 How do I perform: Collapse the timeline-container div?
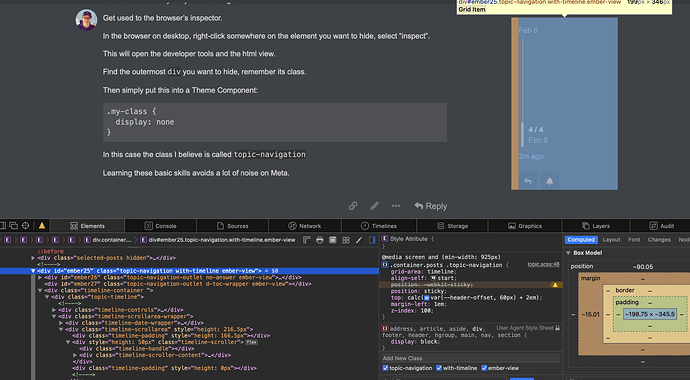click(40, 290)
